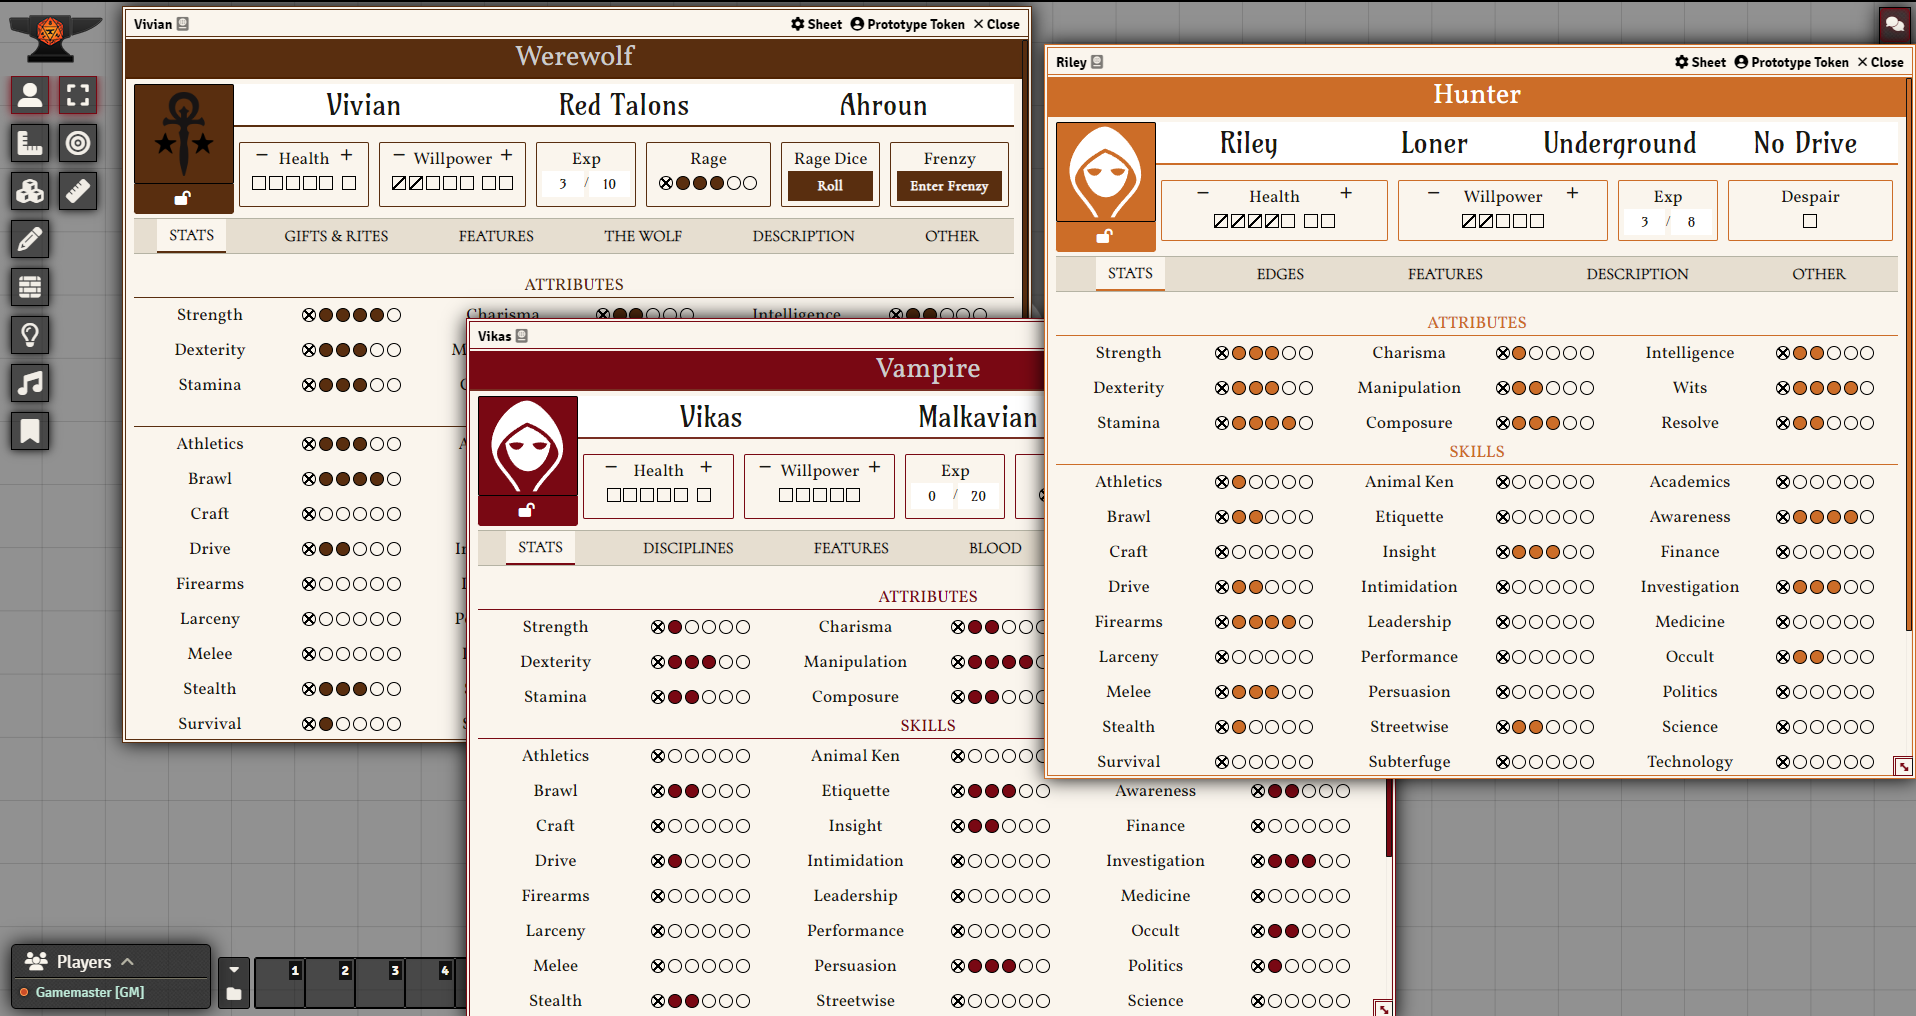Viewport: 1916px width, 1016px height.
Task: Edit Vivian's current Exp value
Action: pos(563,184)
